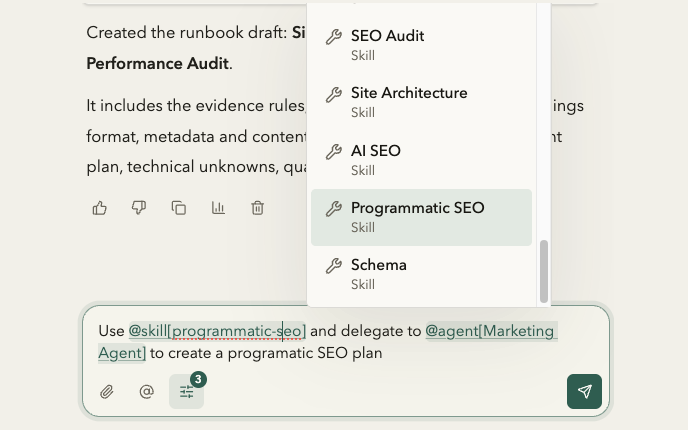Send the message with the paper plane button
This screenshot has width=688, height=430.
pyautogui.click(x=584, y=391)
